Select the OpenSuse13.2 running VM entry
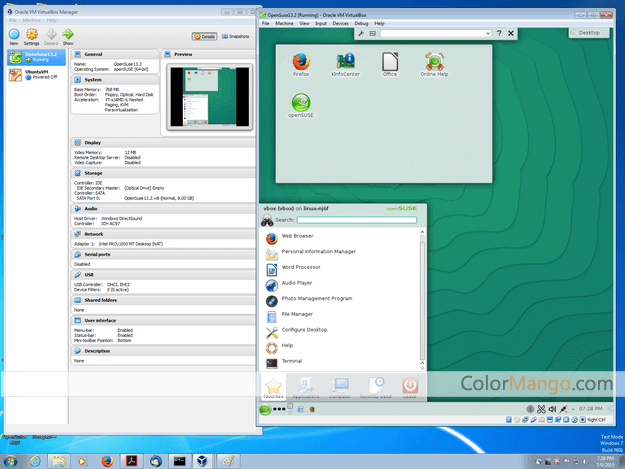Image resolution: width=625 pixels, height=469 pixels. point(36,57)
